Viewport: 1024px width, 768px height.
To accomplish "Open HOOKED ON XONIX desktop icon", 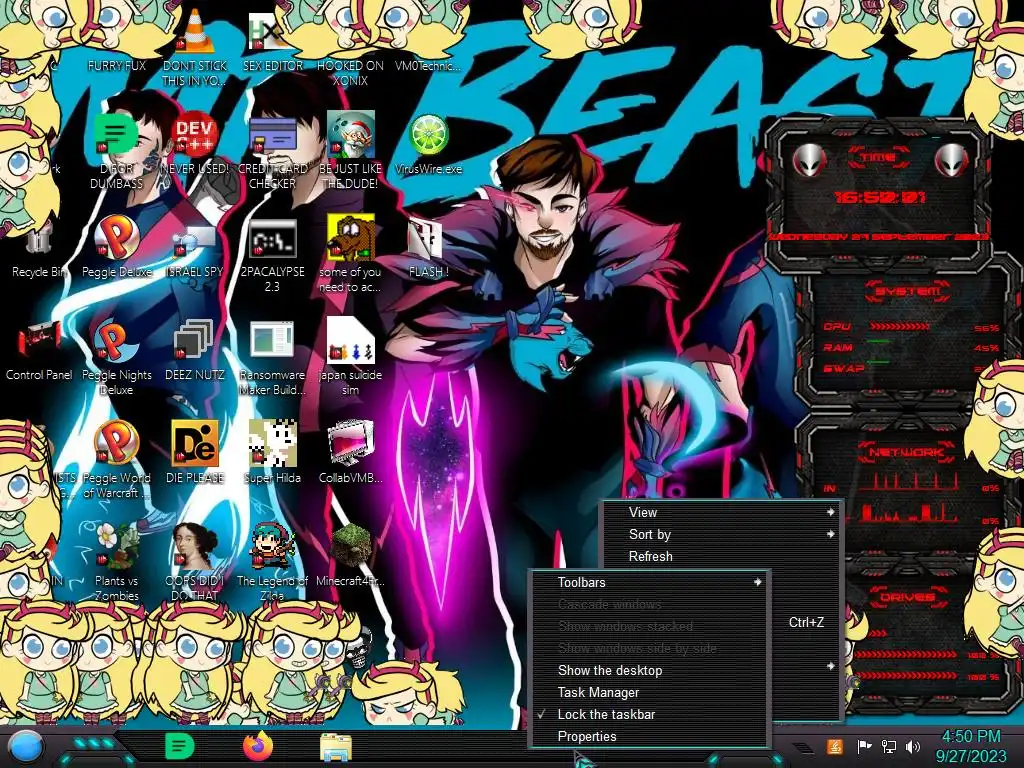I will coord(350,72).
